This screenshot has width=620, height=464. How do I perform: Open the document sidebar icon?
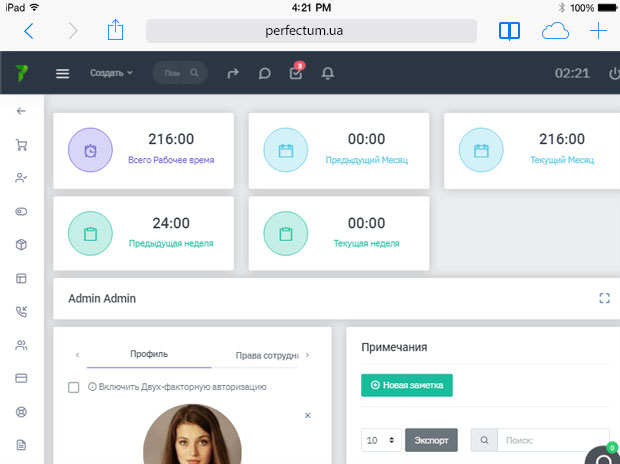[x=21, y=445]
